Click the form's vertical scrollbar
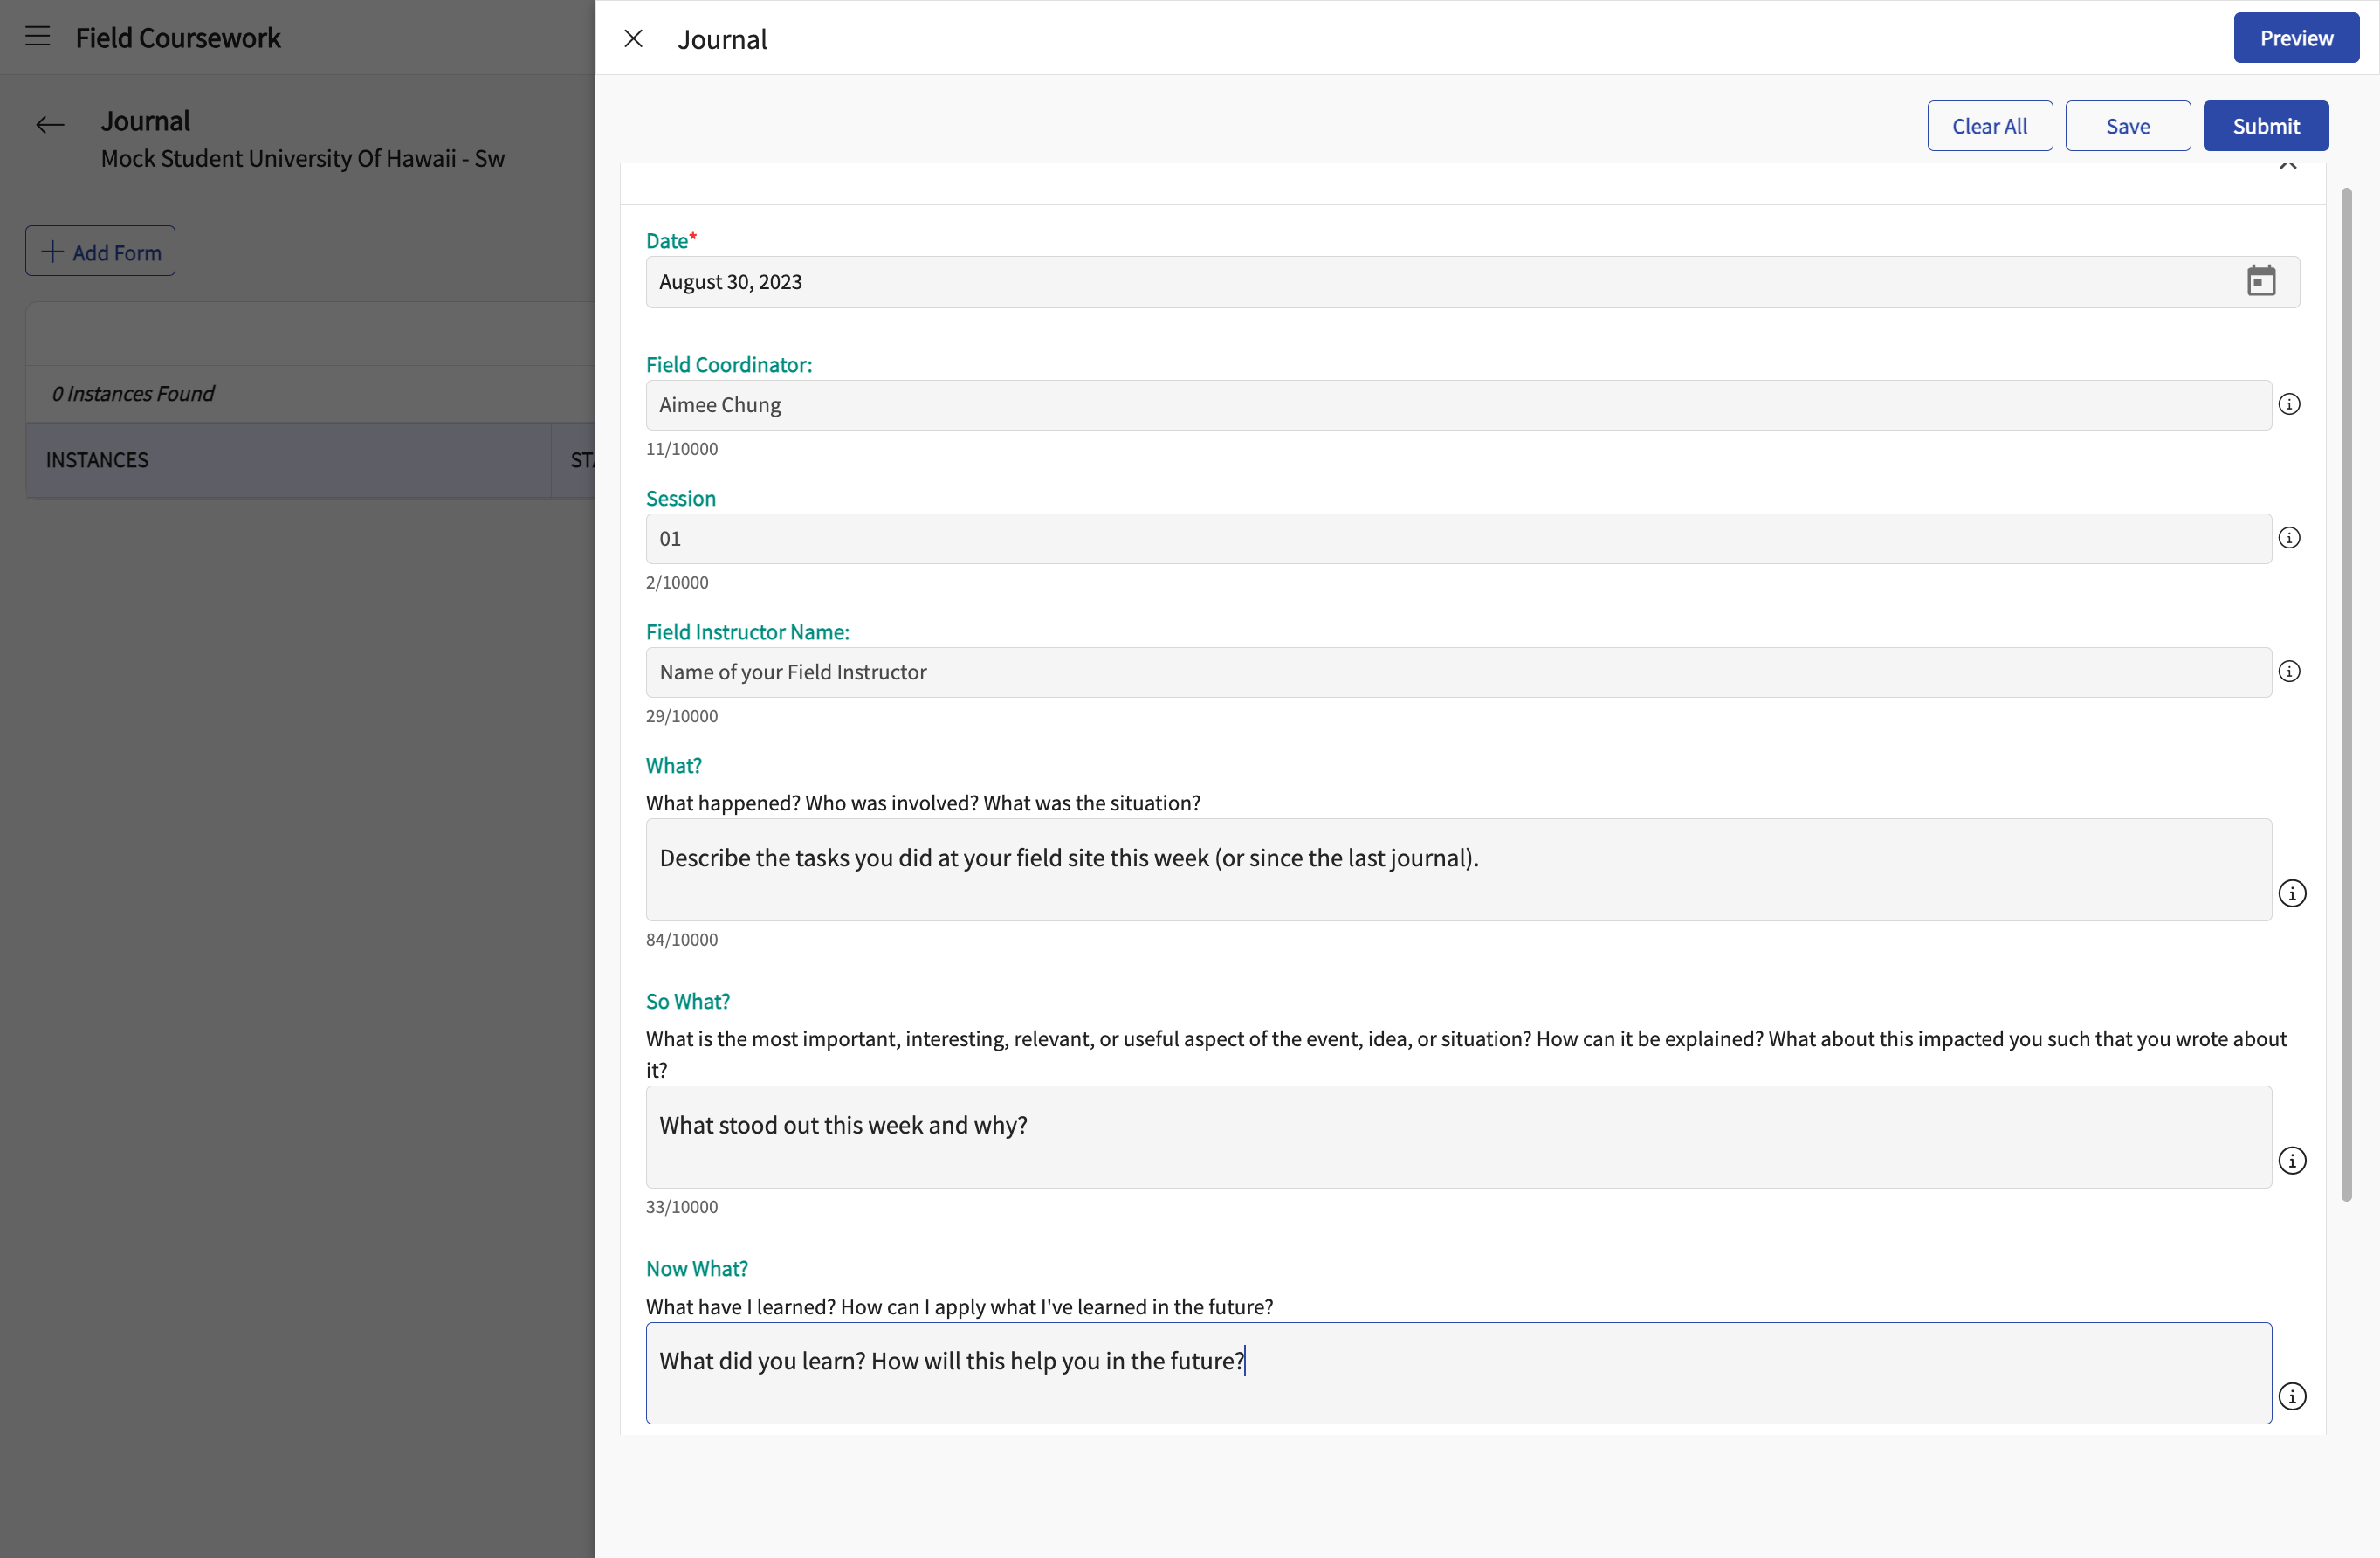The width and height of the screenshot is (2380, 1558). [2345, 694]
